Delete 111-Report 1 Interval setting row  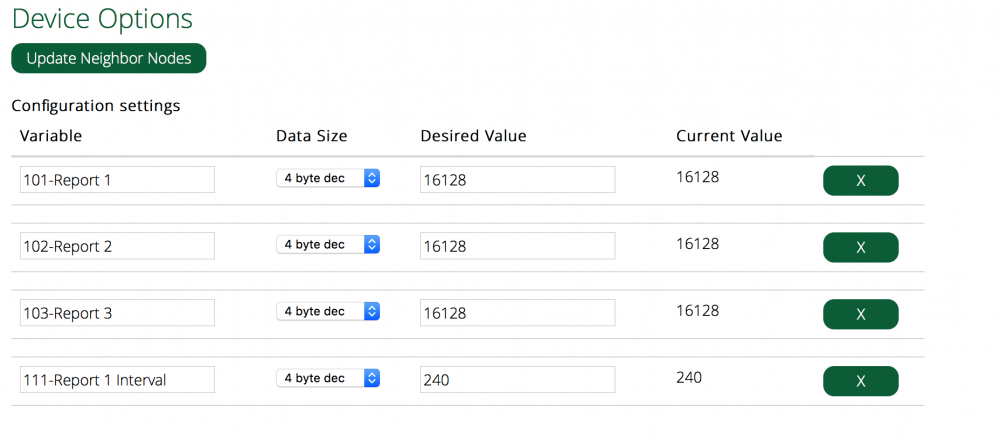pyautogui.click(x=860, y=381)
